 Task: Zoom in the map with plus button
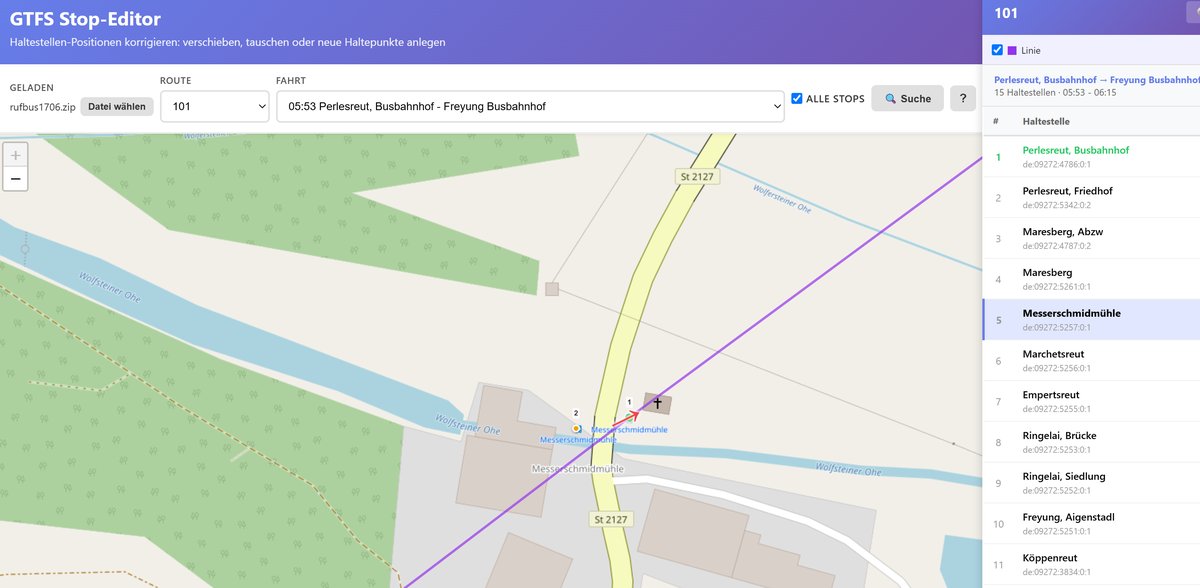(x=15, y=156)
